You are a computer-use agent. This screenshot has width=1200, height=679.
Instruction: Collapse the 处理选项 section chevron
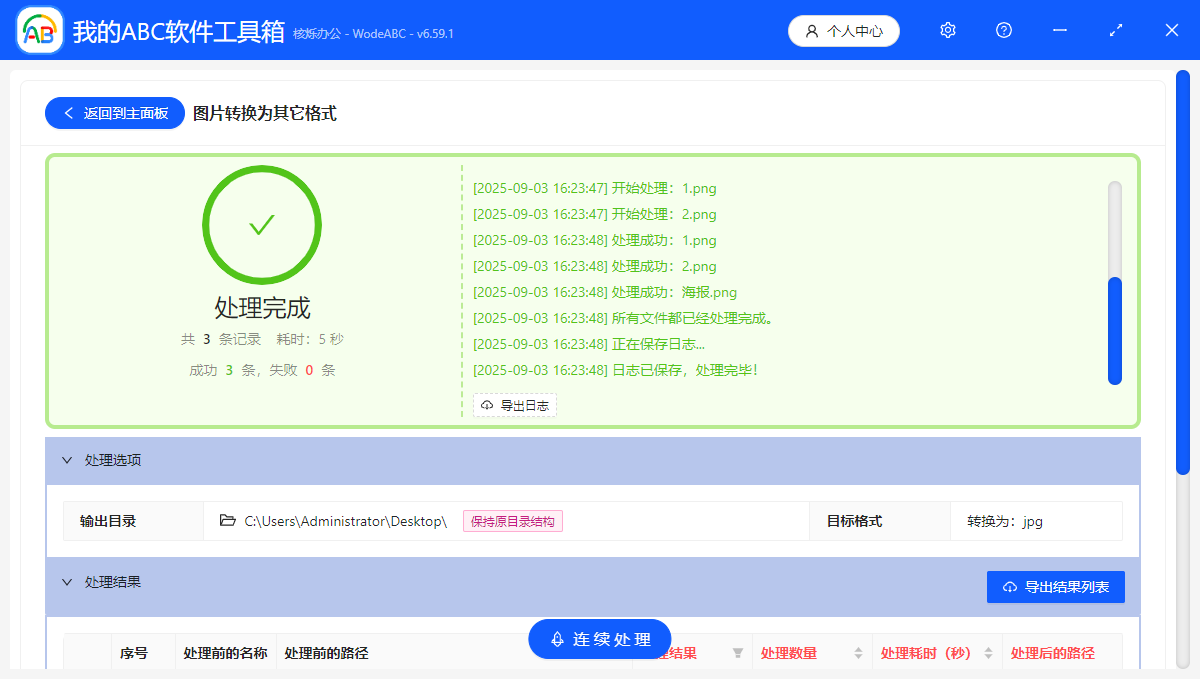coord(67,460)
